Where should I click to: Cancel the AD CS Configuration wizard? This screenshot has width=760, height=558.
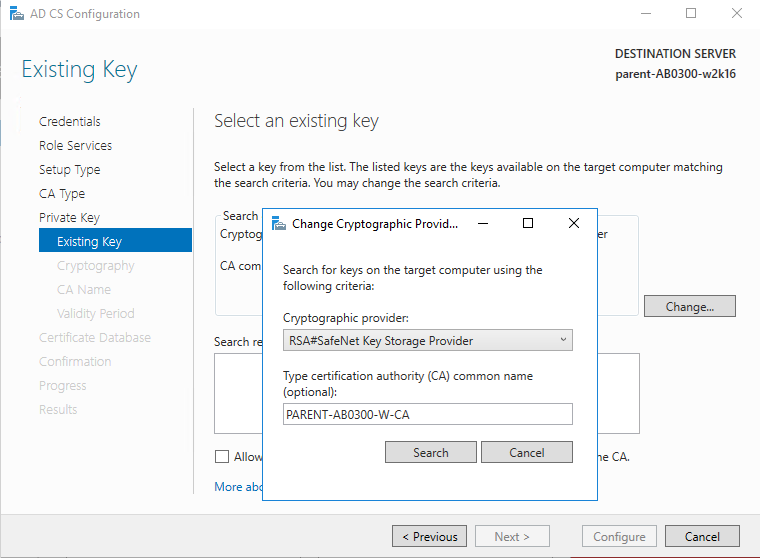pyautogui.click(x=702, y=536)
